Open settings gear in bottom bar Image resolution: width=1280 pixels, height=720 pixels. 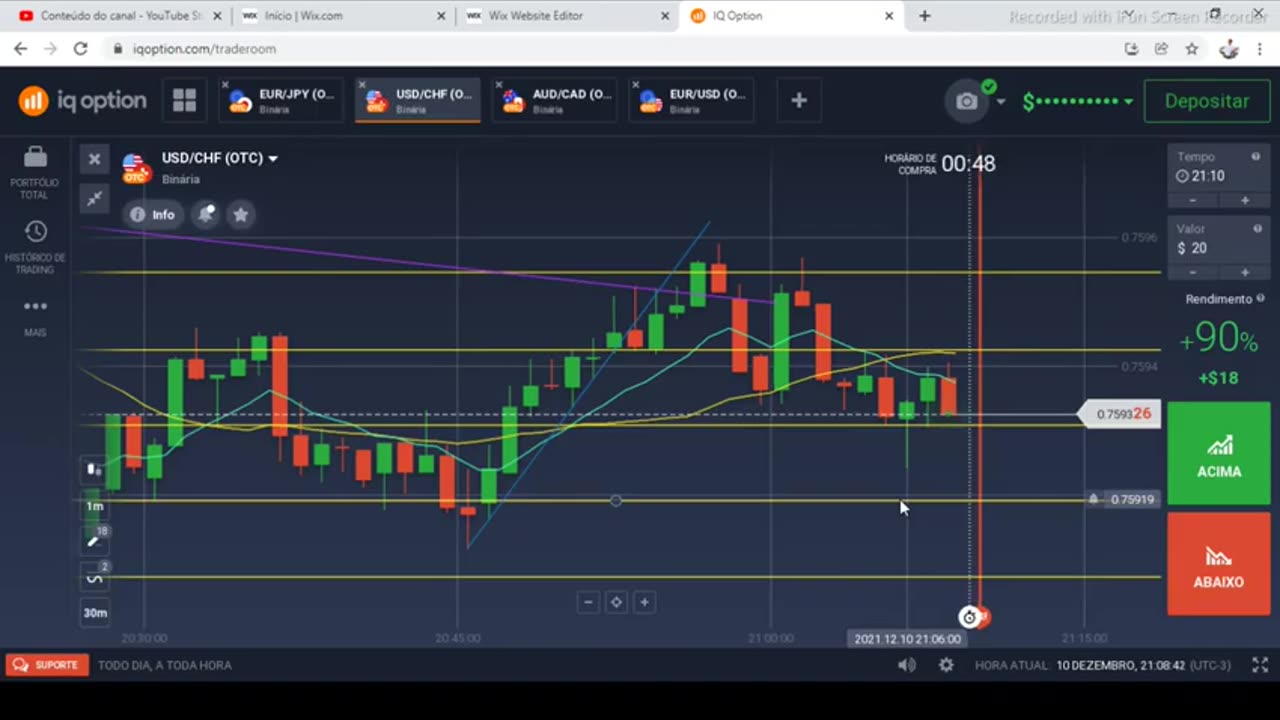click(x=946, y=665)
